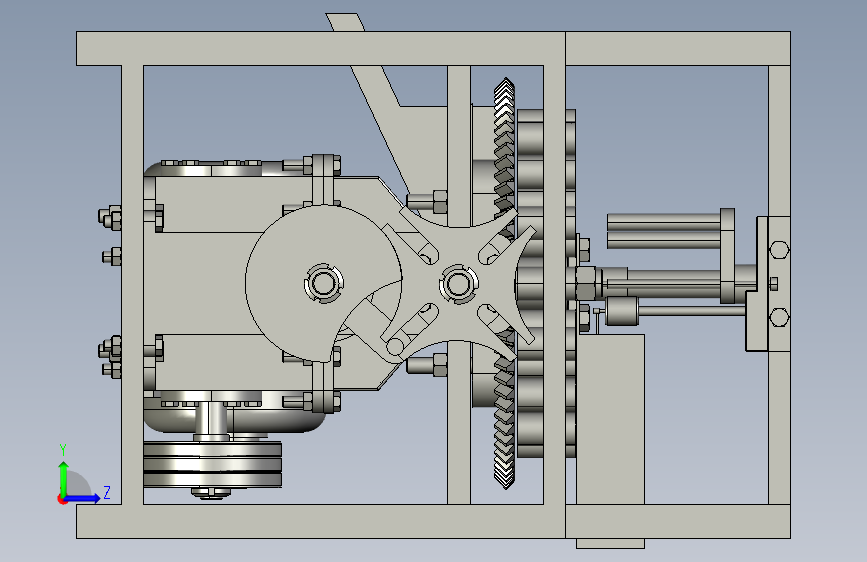Select the small cylinder beside the piston rod

[621, 311]
